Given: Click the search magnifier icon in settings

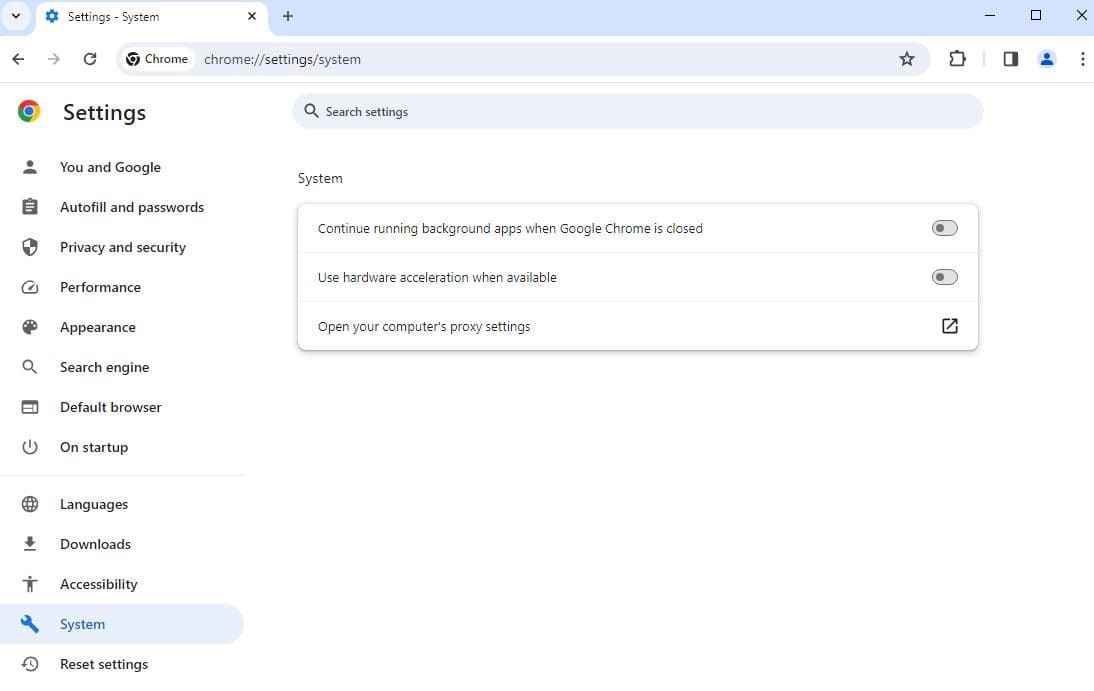Looking at the screenshot, I should [311, 111].
